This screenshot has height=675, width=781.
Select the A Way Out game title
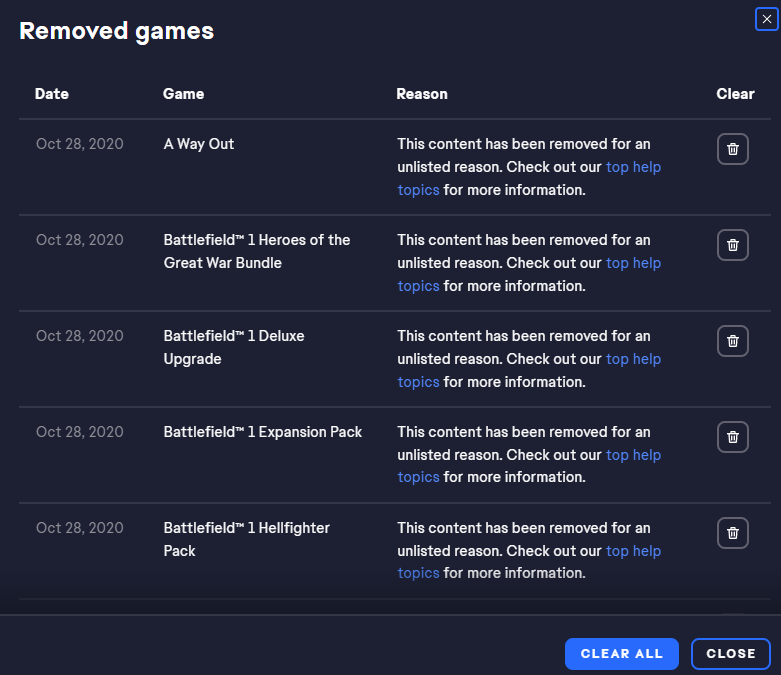pyautogui.click(x=199, y=144)
